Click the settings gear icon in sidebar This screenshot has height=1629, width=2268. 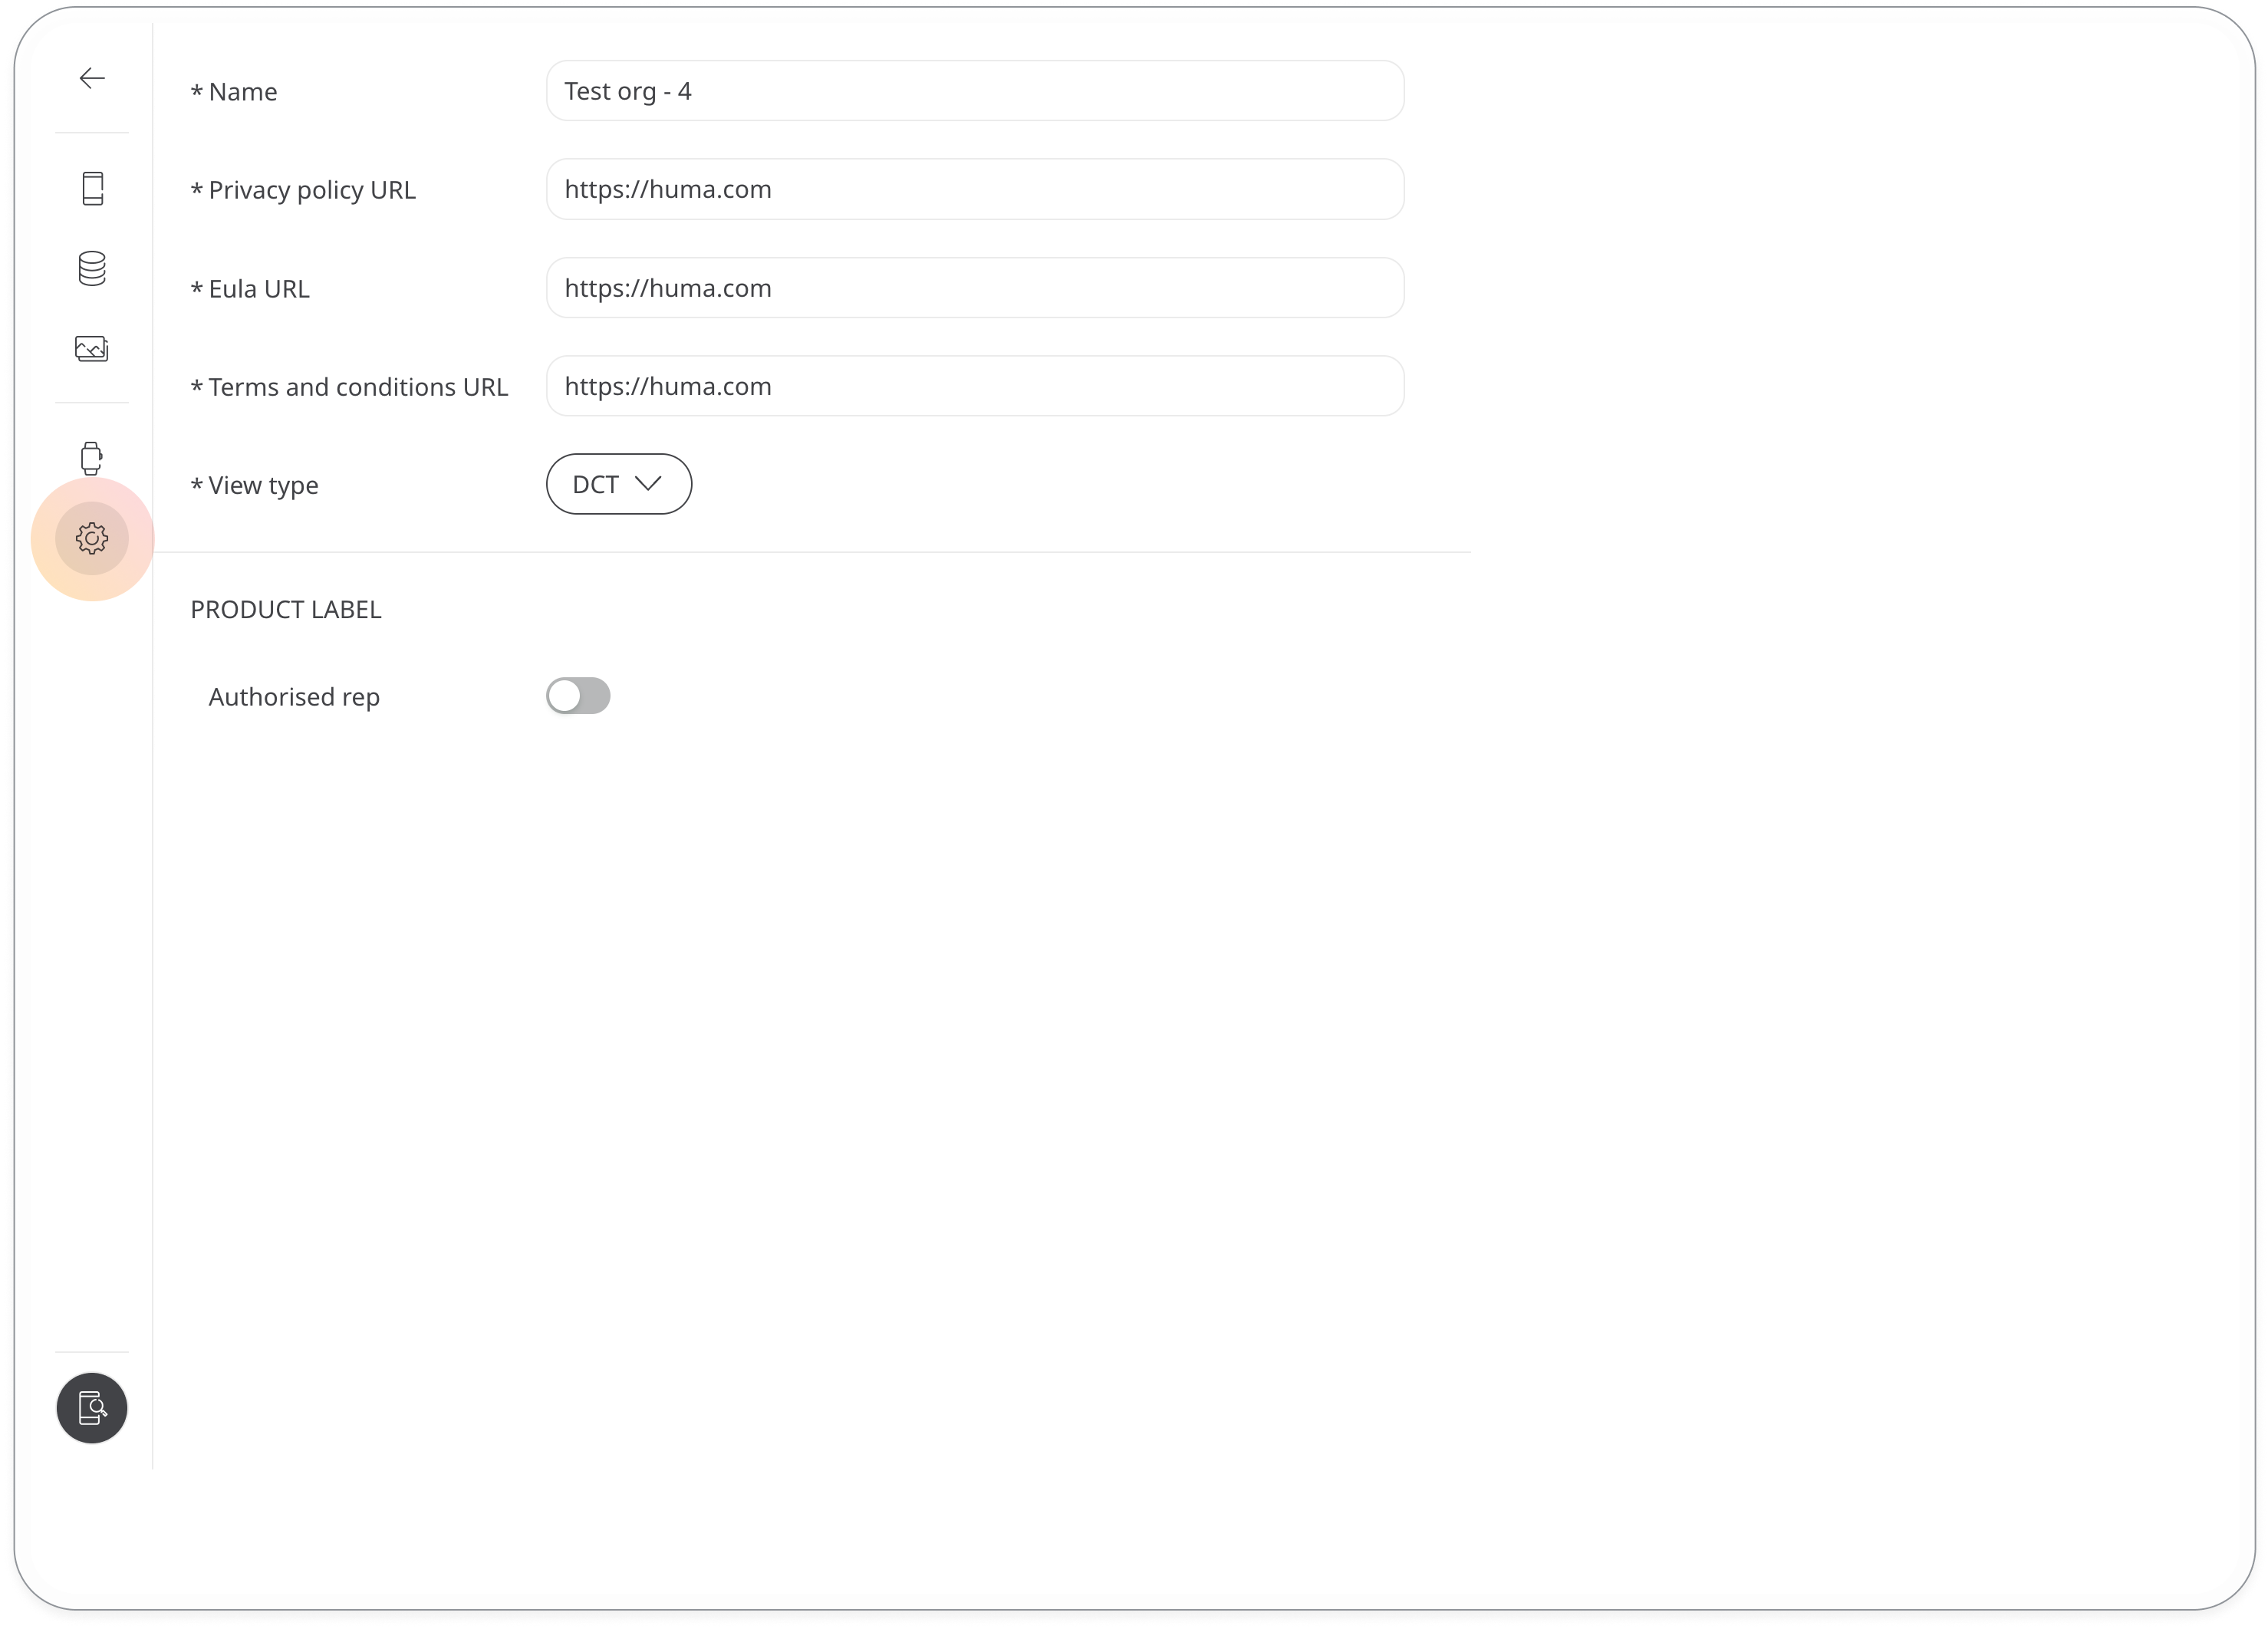pos(91,537)
